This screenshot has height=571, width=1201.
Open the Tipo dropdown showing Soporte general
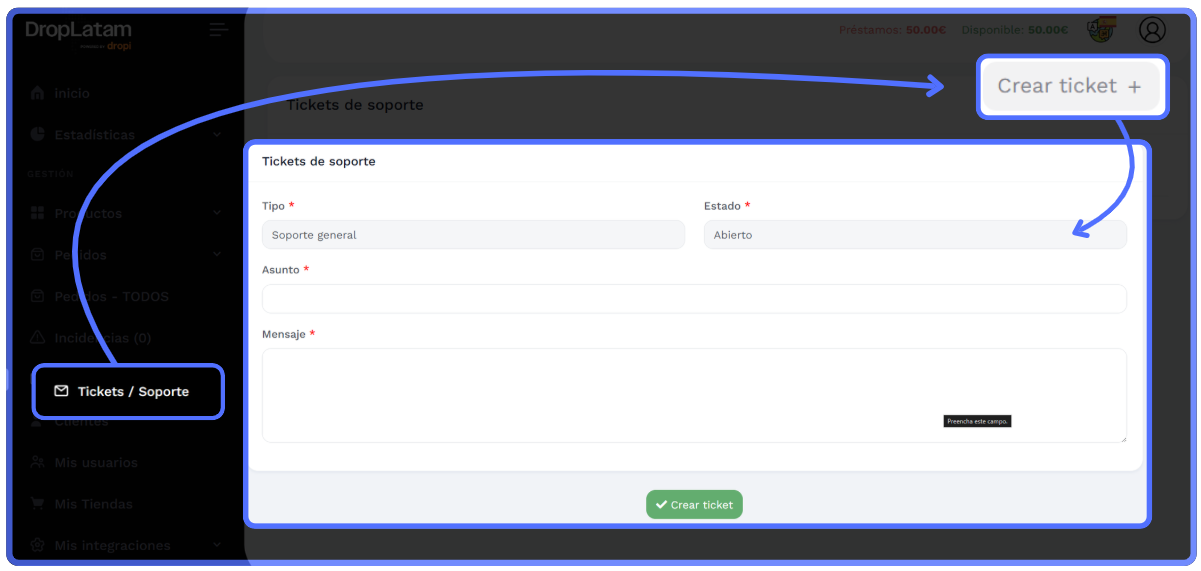[473, 235]
